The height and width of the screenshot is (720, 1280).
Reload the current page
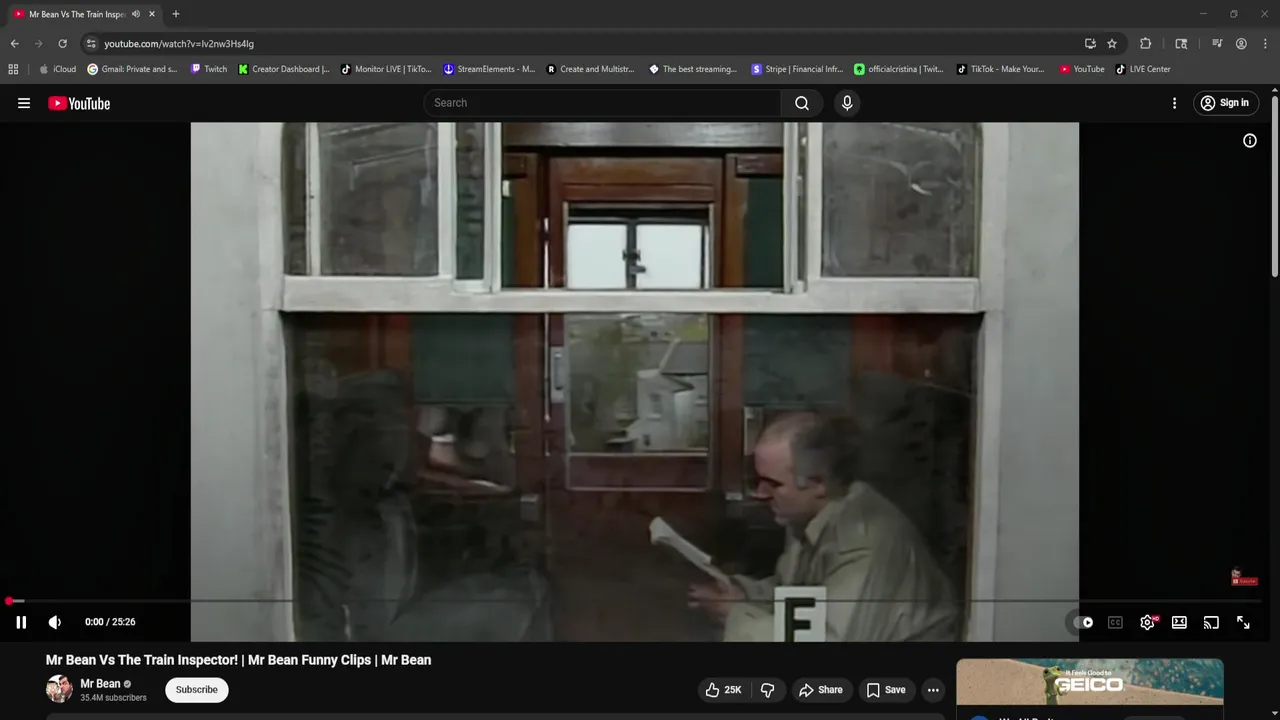coord(62,44)
